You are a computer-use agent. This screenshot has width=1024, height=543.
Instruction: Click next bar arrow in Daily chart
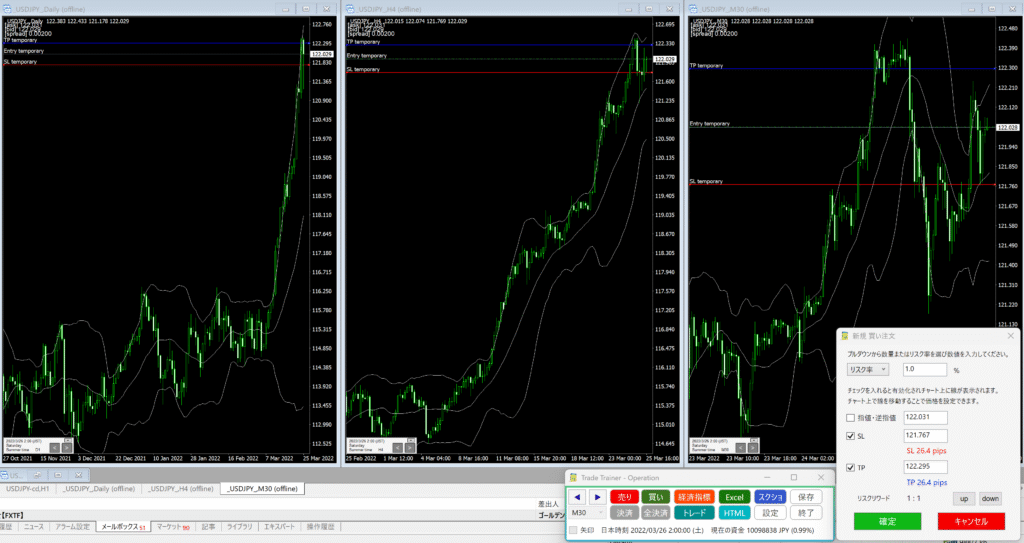click(x=67, y=448)
